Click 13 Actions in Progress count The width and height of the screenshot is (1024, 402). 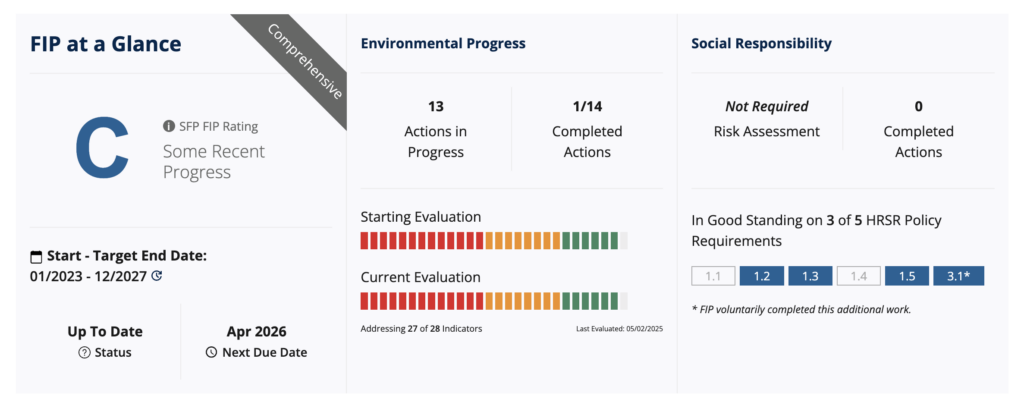coord(435,106)
